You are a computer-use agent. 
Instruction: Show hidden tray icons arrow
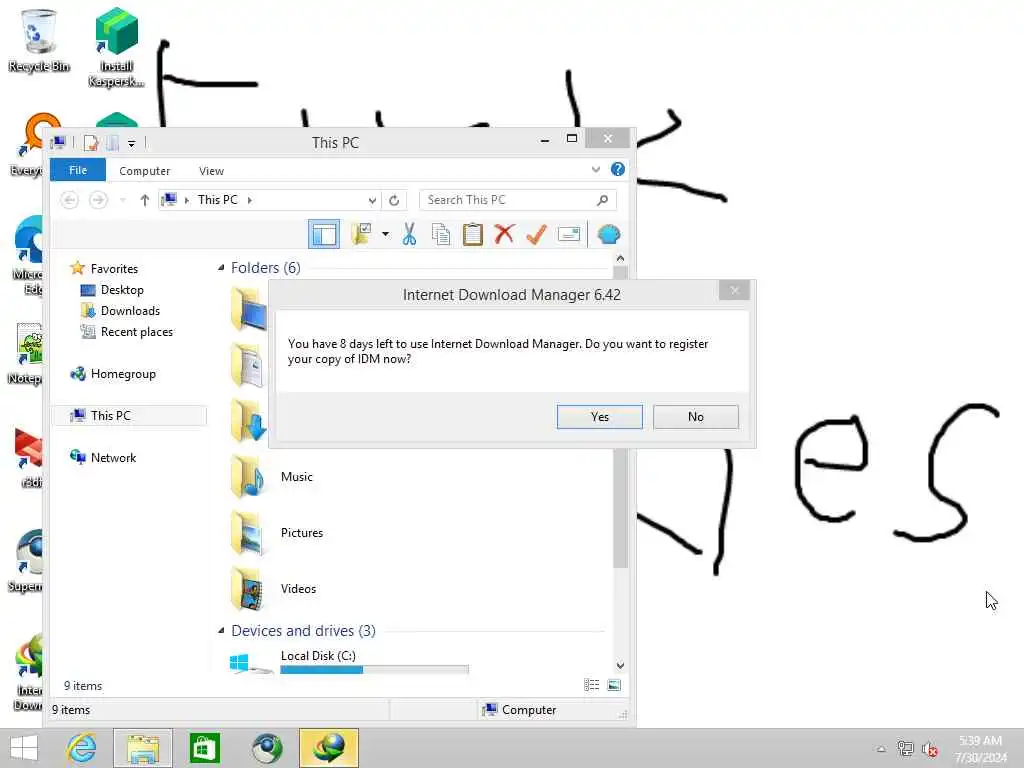coord(881,748)
